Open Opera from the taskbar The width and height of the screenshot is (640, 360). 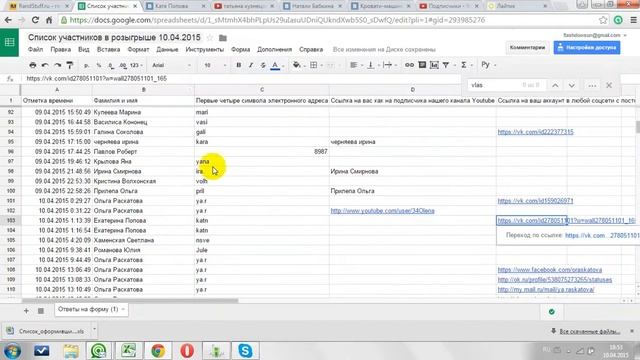(x=187, y=351)
